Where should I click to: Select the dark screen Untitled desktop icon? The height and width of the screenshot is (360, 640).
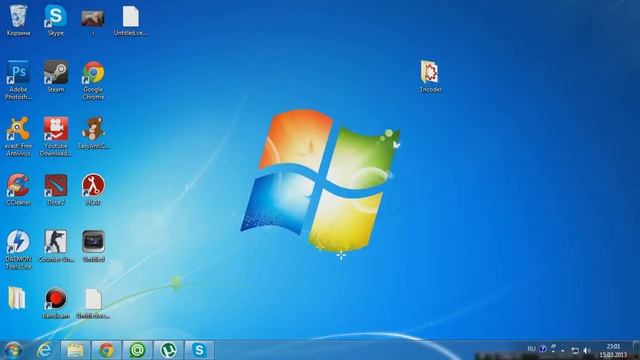93,246
